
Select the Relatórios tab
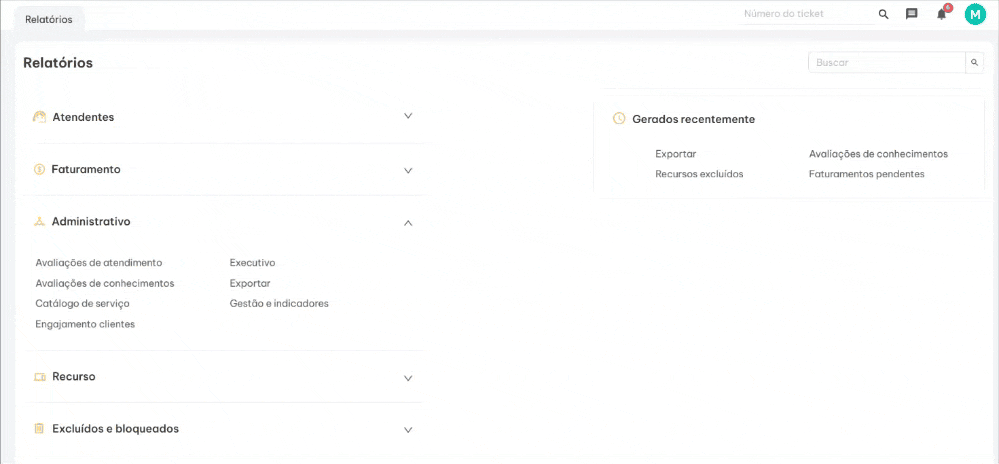point(49,19)
